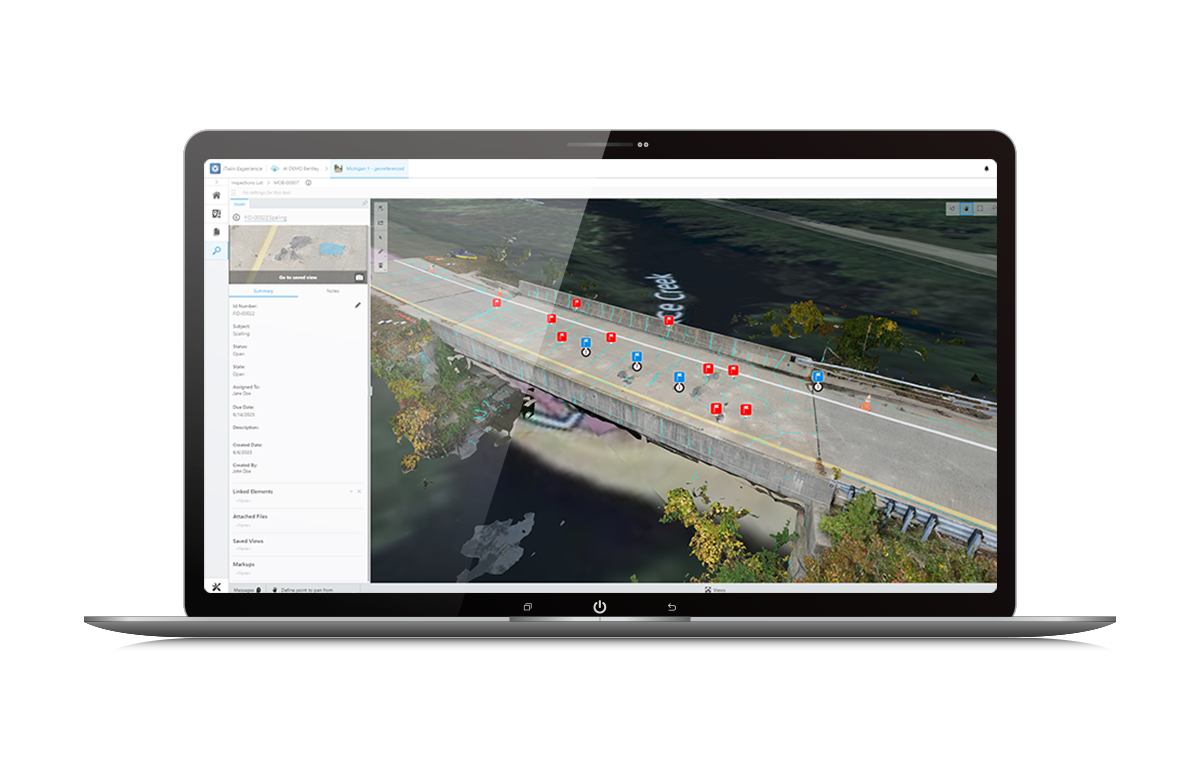Screen dimensions: 1200x780
Task: Click the pencil edit icon beside Id Number
Action: (x=358, y=305)
